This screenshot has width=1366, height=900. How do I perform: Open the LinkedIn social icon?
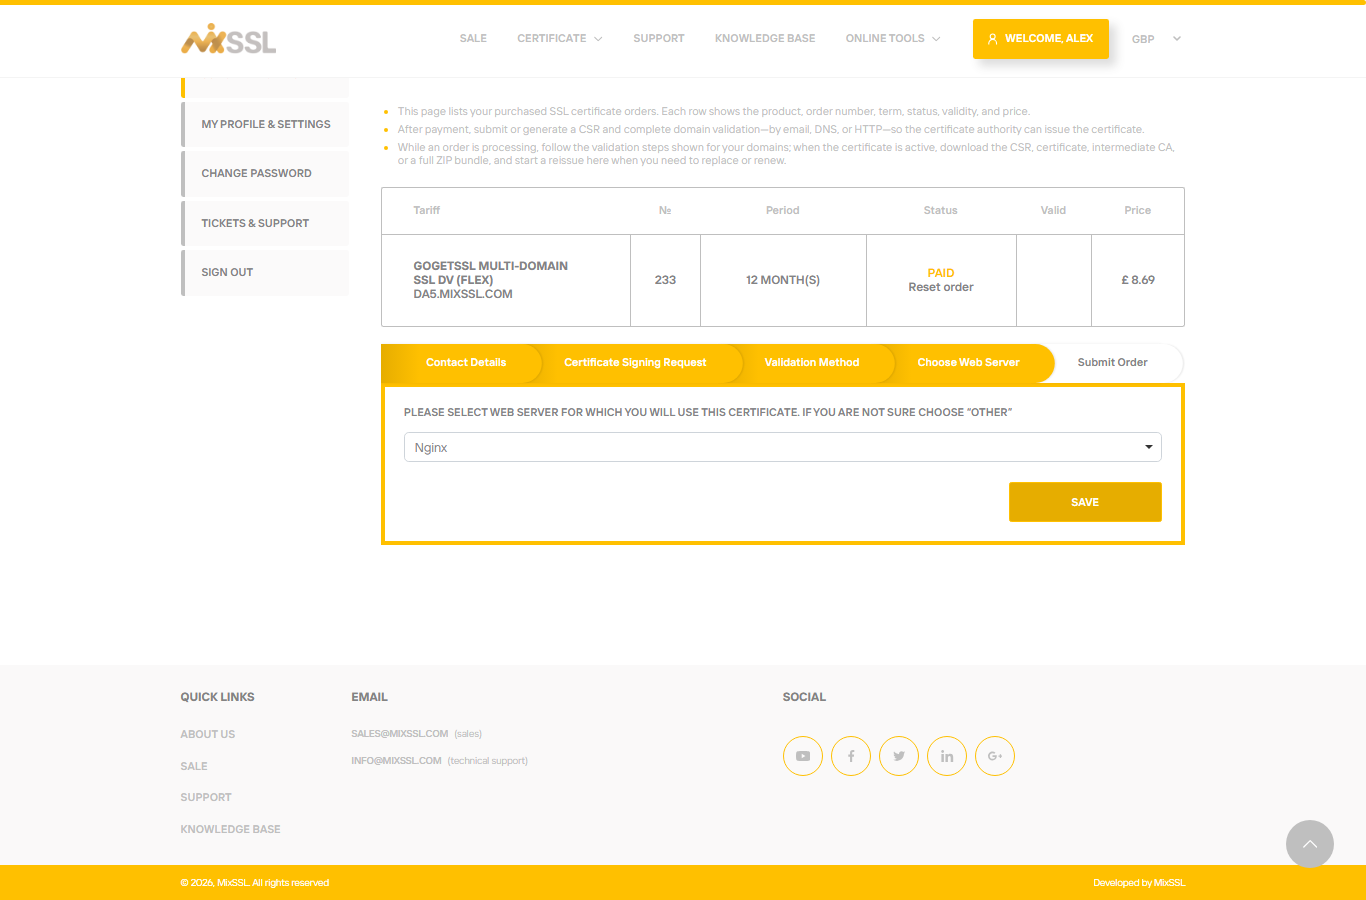coord(947,756)
